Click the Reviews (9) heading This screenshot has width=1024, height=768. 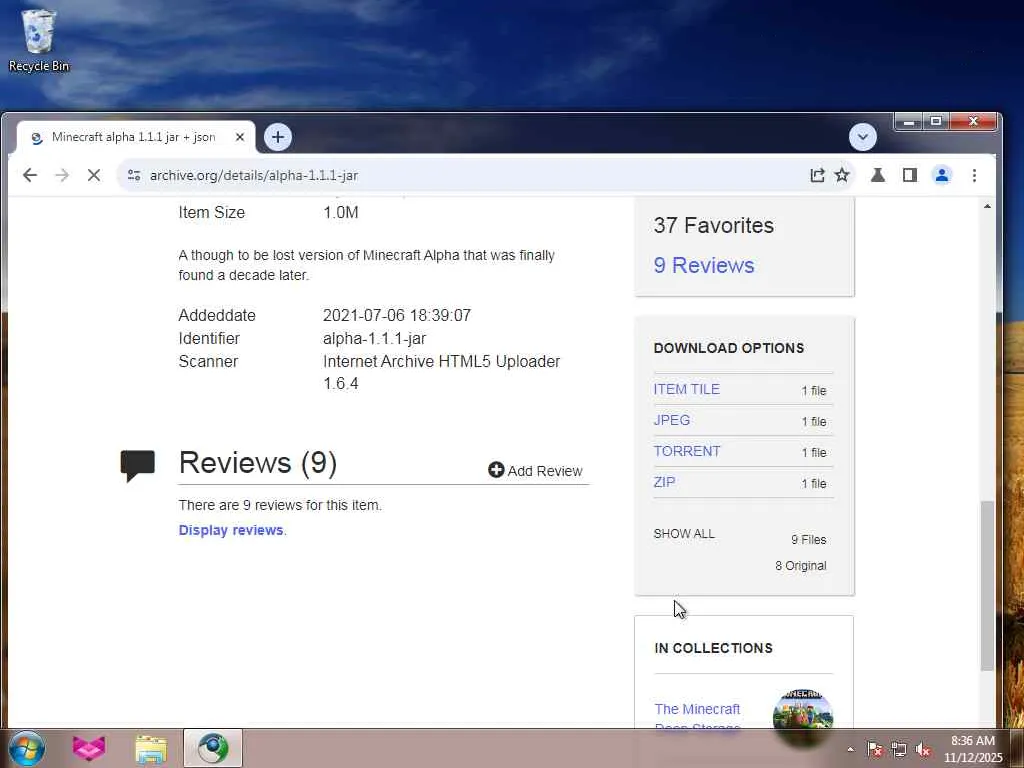coord(257,462)
